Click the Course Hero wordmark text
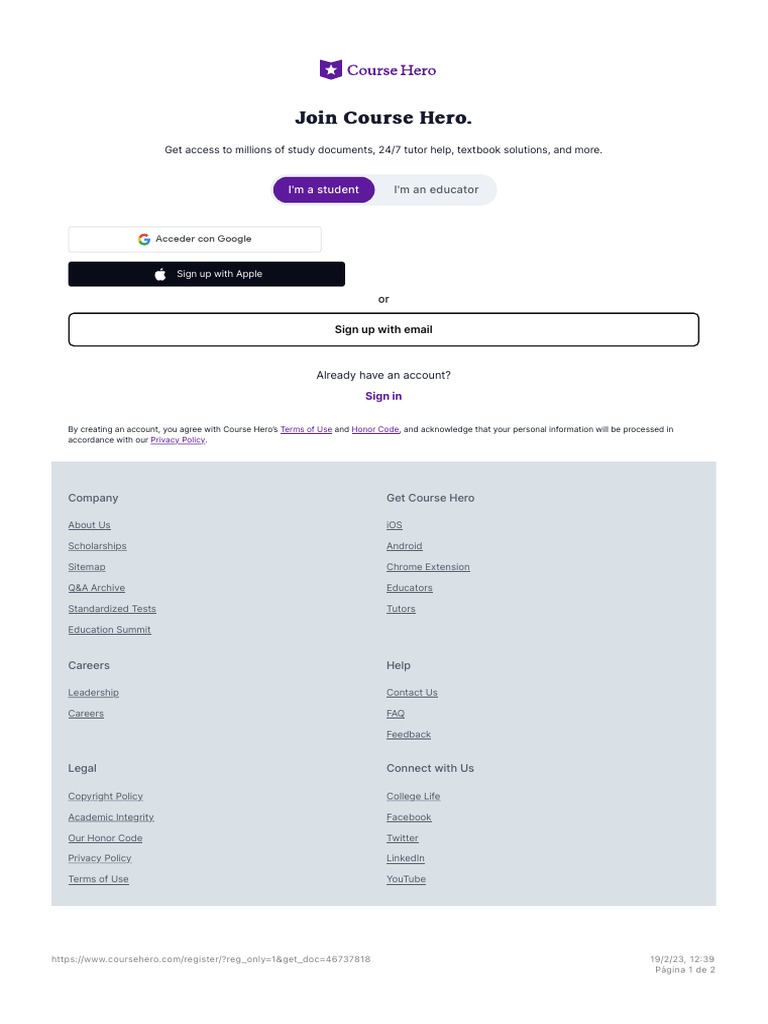 coord(391,70)
